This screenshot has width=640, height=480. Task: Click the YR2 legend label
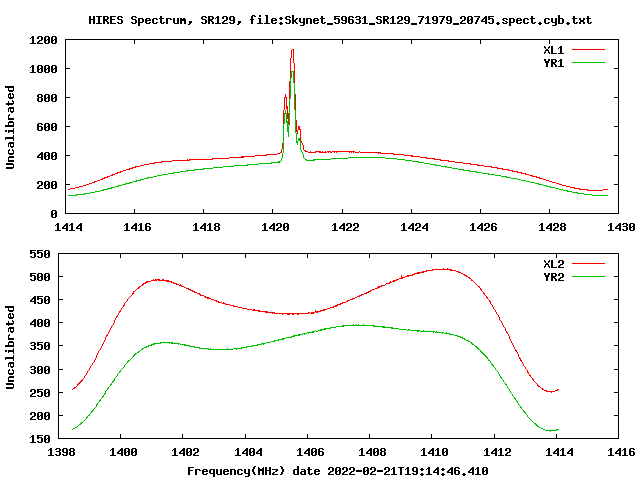click(x=553, y=277)
